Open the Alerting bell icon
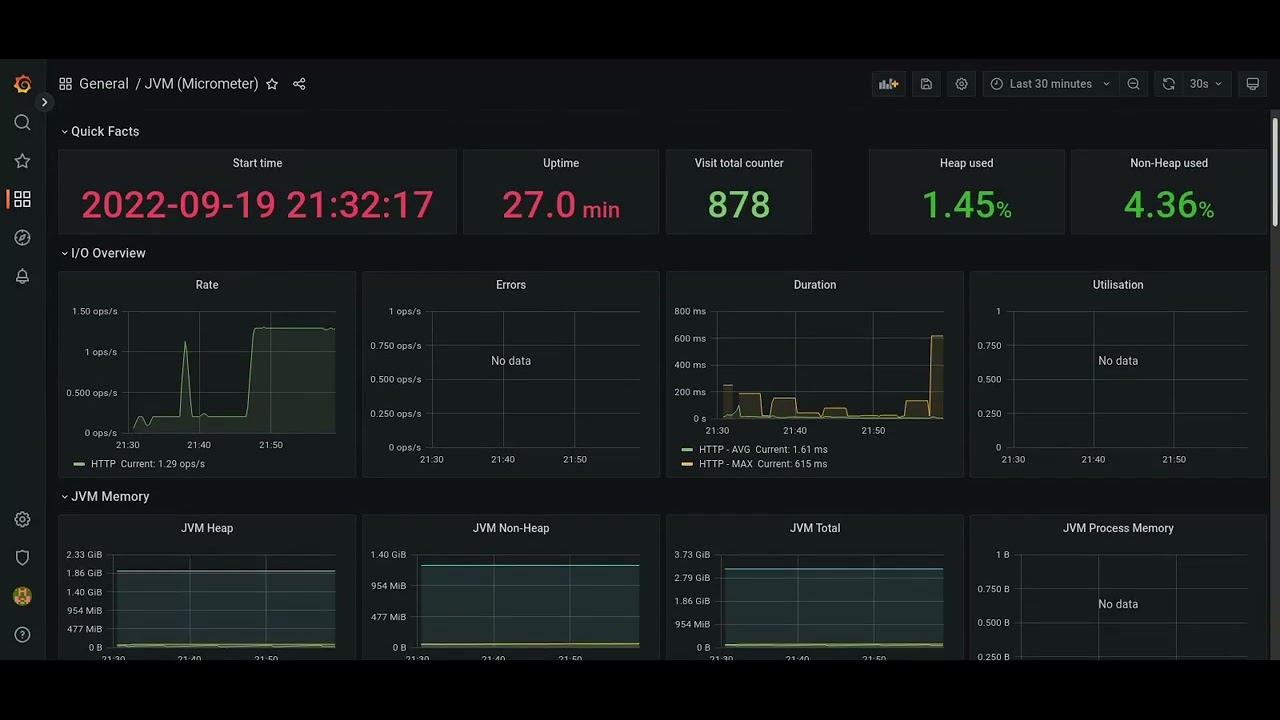Screen dimensions: 1280x720 pos(22,276)
